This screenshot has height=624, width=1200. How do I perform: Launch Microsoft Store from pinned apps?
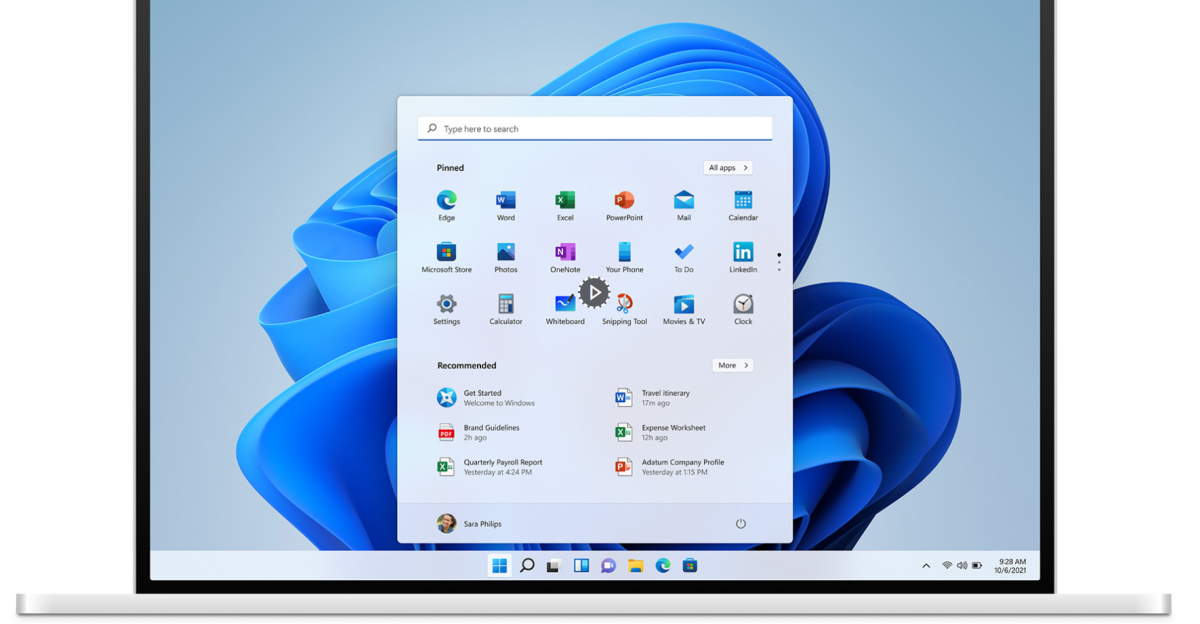click(x=446, y=257)
